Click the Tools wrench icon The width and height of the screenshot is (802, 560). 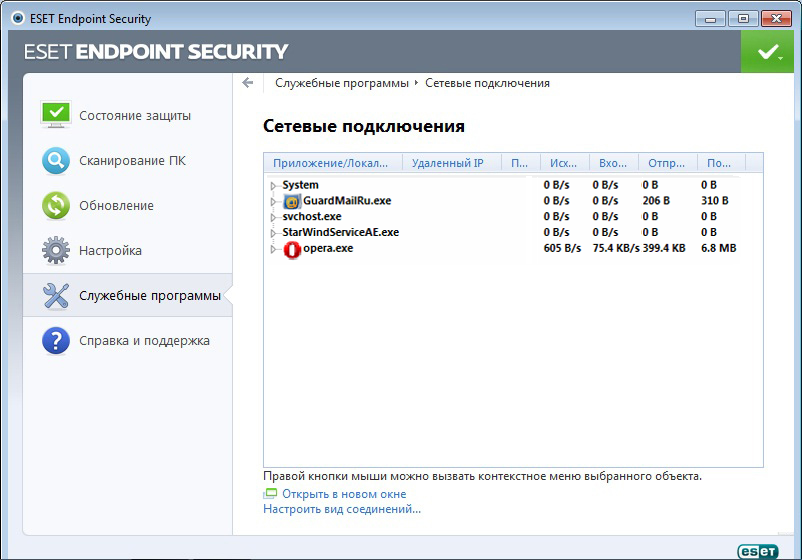56,295
